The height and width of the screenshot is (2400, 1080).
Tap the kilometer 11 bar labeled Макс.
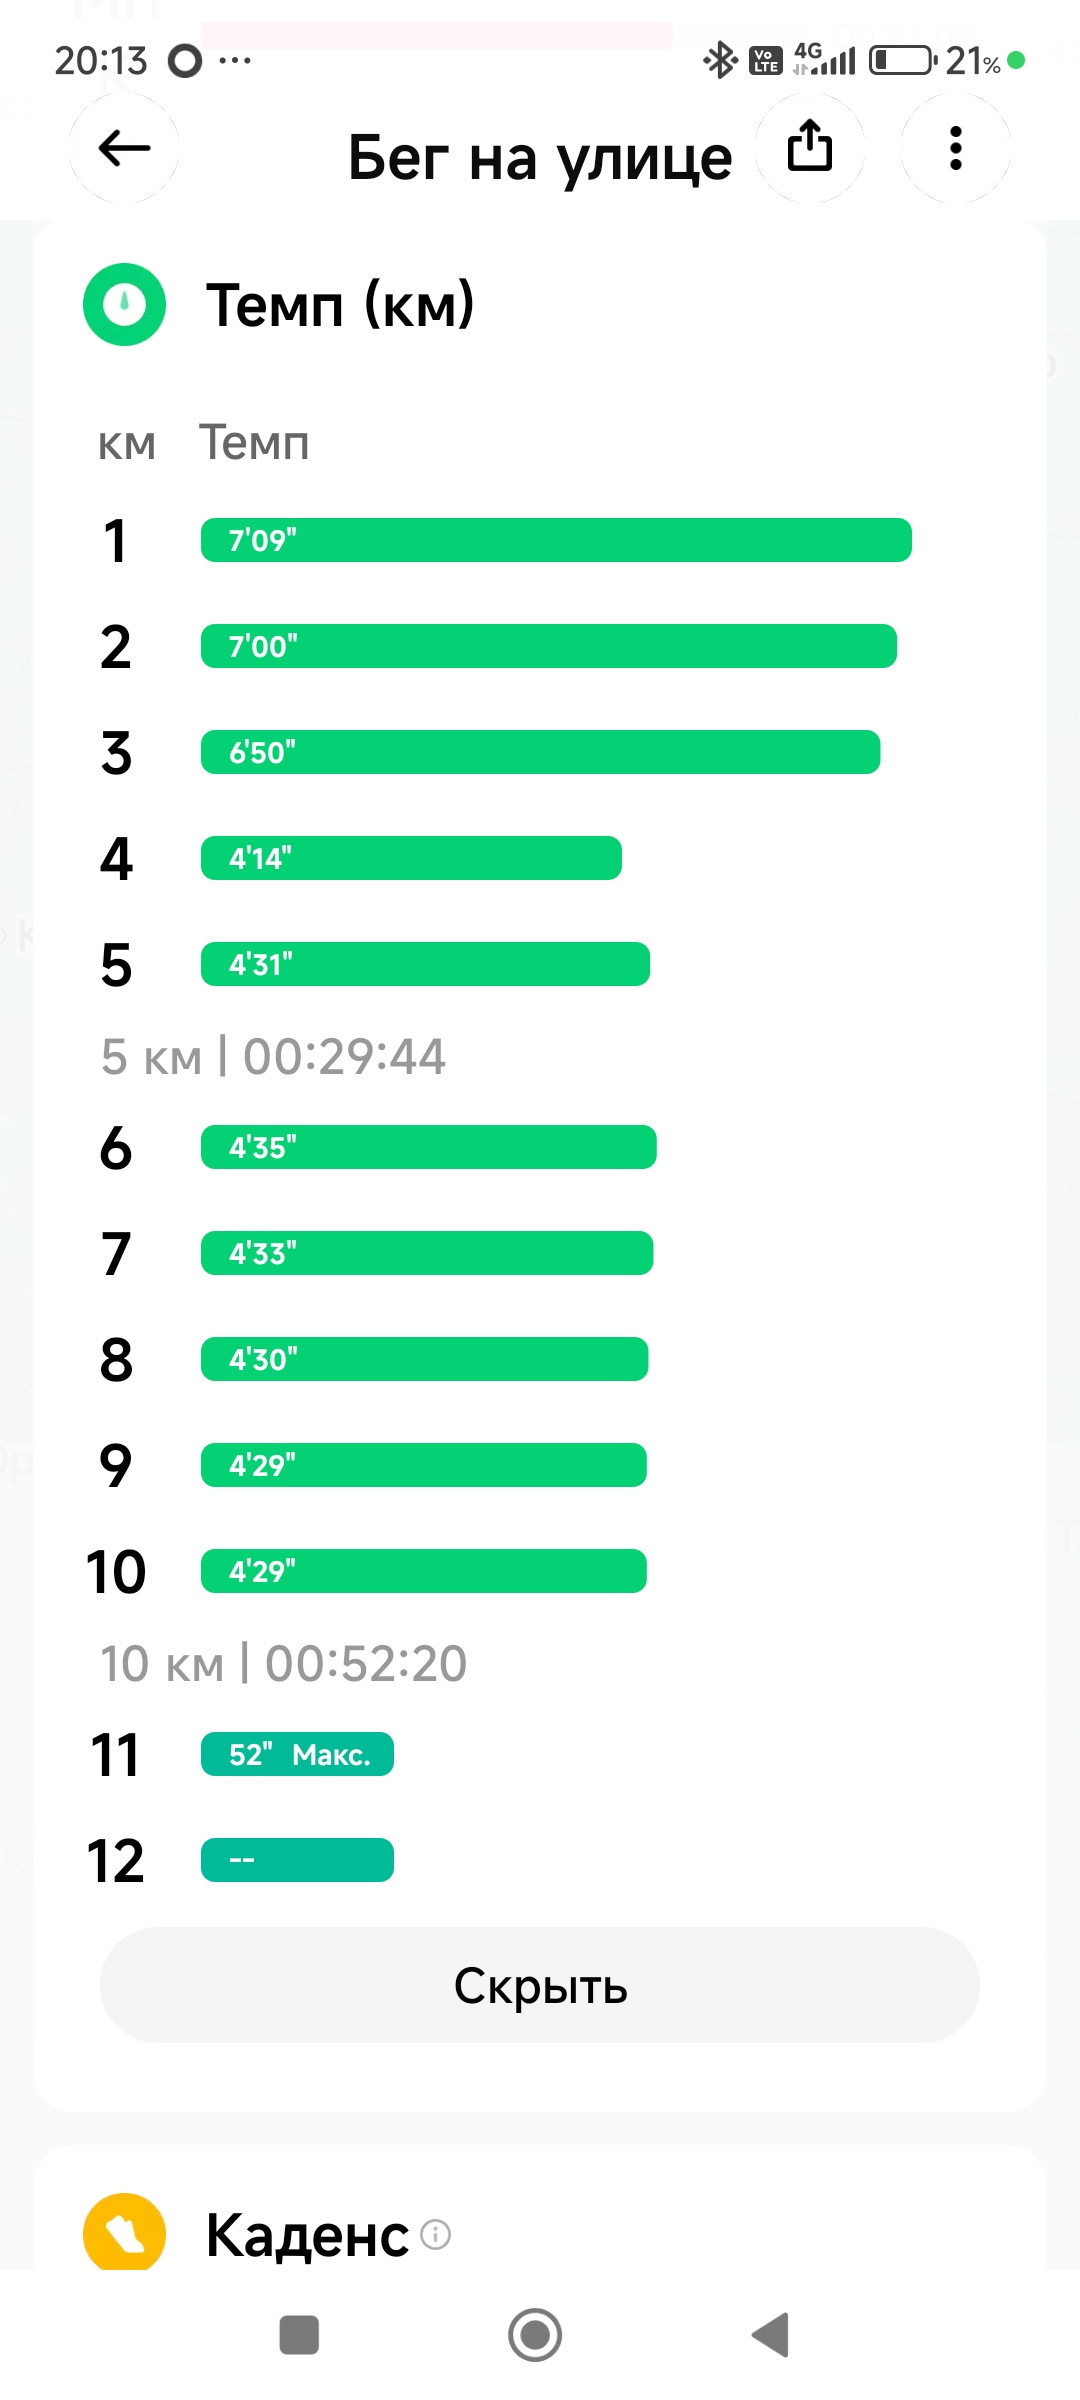click(x=297, y=1754)
